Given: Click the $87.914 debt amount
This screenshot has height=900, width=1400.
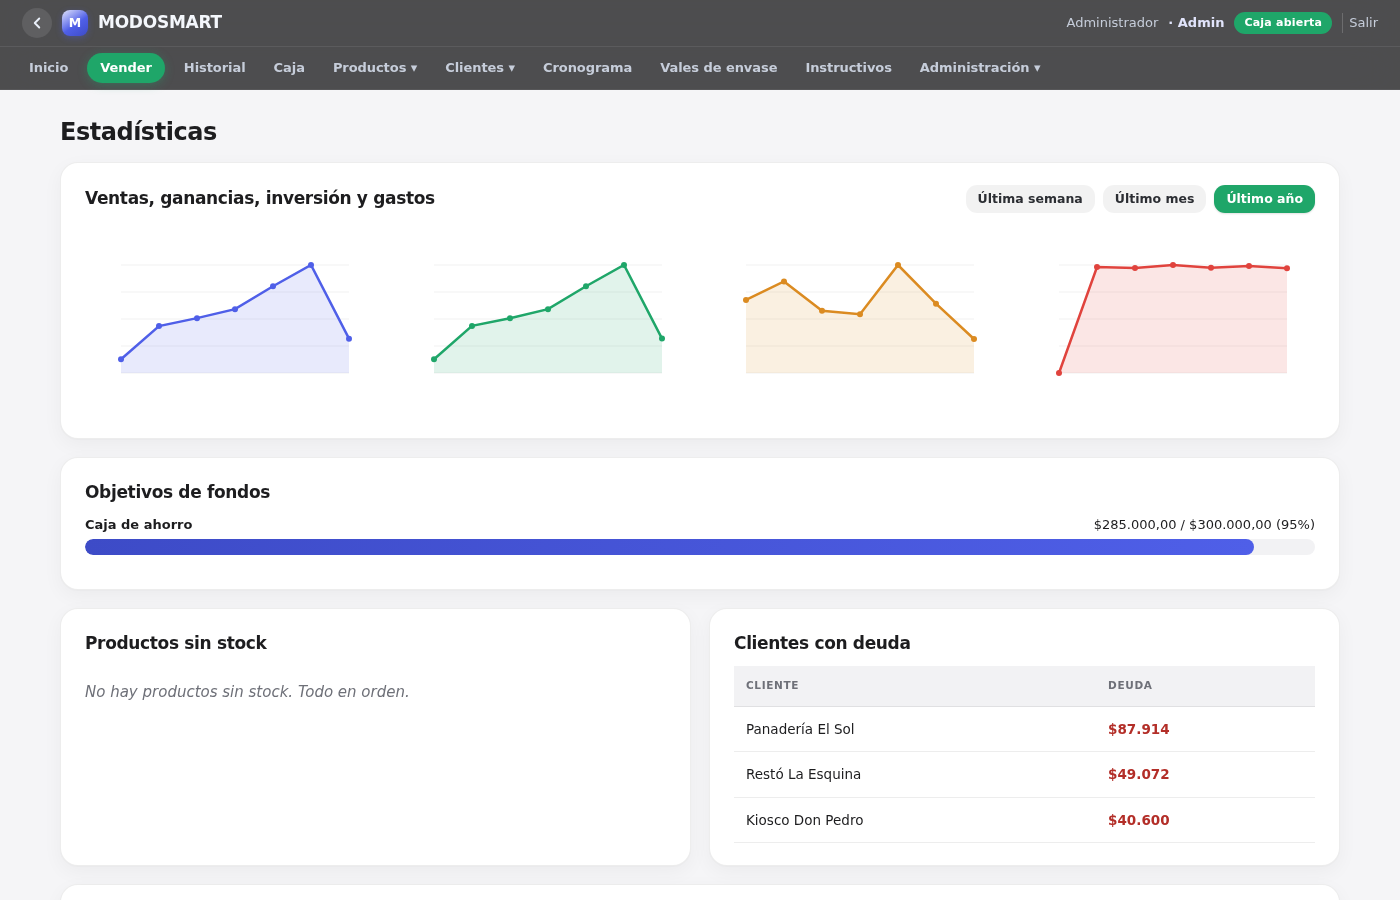Looking at the screenshot, I should pyautogui.click(x=1139, y=730).
